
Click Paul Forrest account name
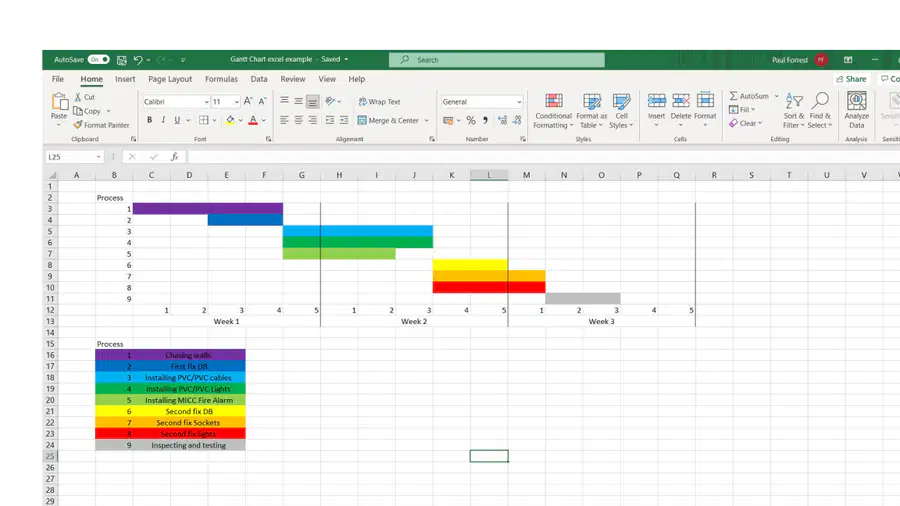[x=790, y=60]
